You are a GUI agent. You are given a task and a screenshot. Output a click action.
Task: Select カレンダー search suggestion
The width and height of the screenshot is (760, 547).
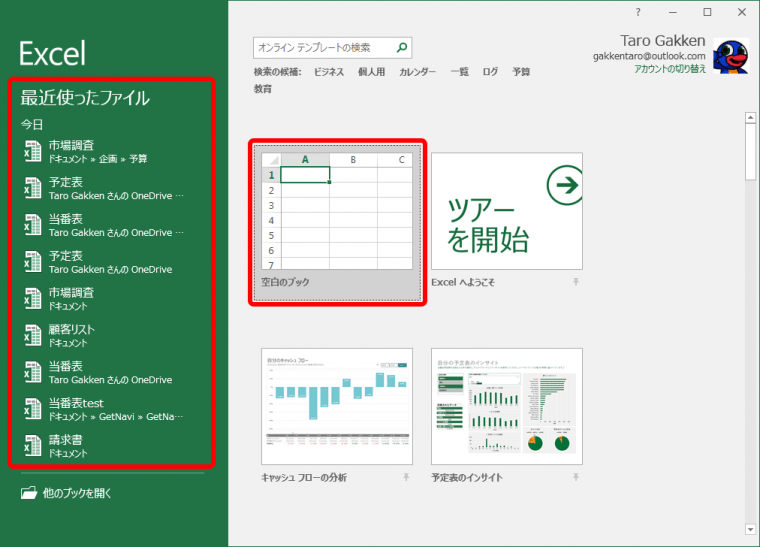pyautogui.click(x=417, y=72)
